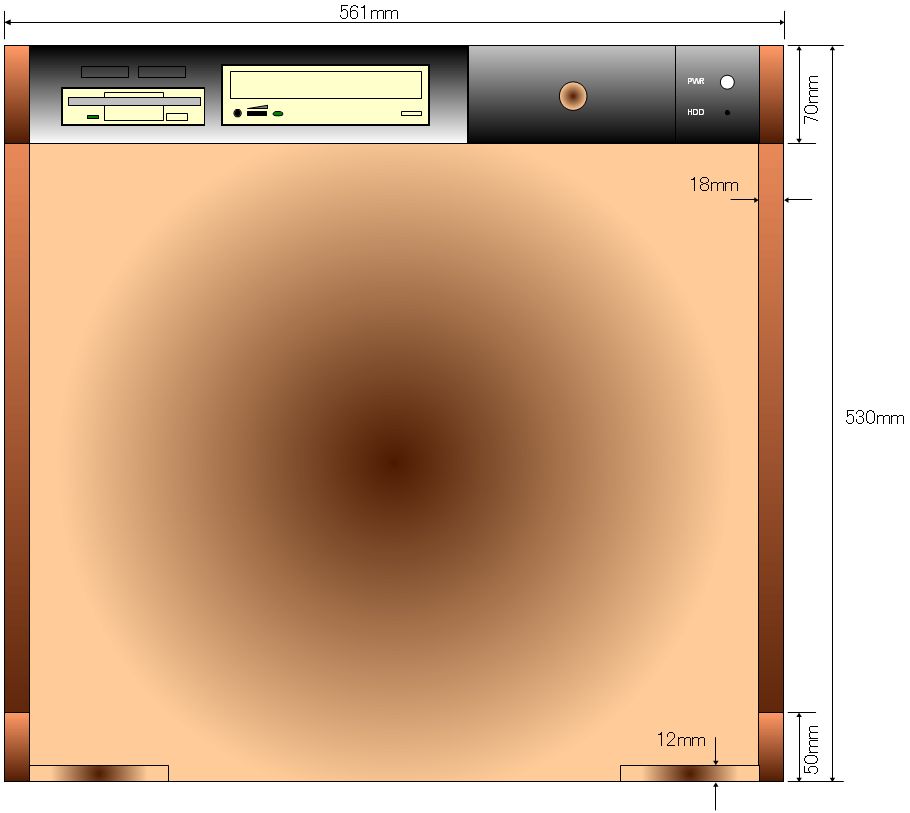Viewport: 910px width, 813px height.
Task: Click the bottom-left foot of the case
Action: tap(99, 774)
